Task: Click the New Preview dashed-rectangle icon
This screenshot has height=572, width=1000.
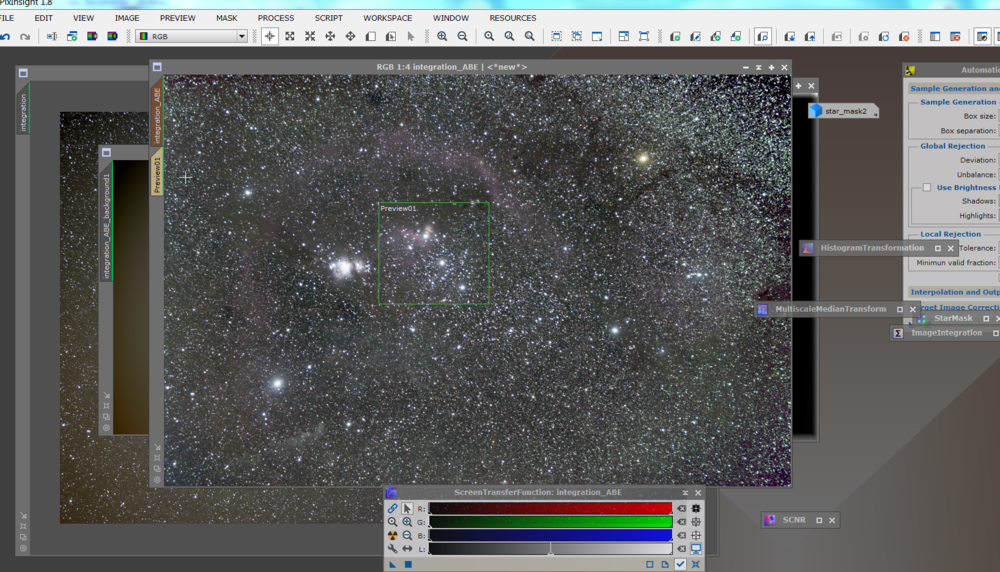Action: click(557, 36)
